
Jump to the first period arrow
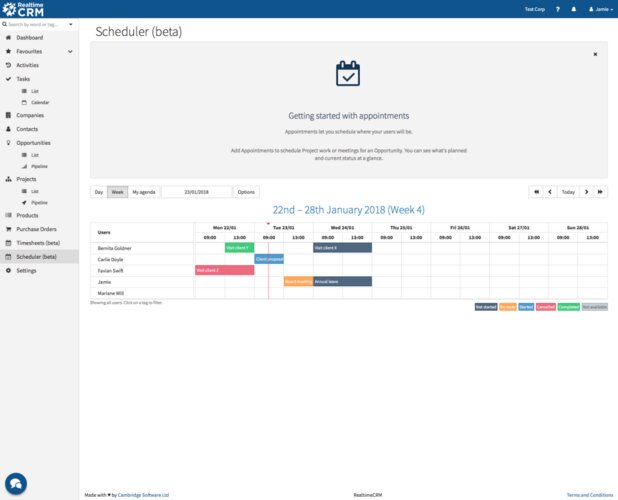pos(536,192)
